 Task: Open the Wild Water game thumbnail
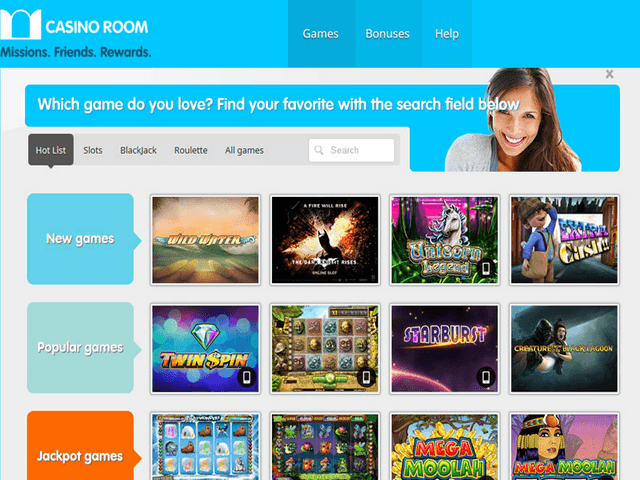click(x=205, y=240)
